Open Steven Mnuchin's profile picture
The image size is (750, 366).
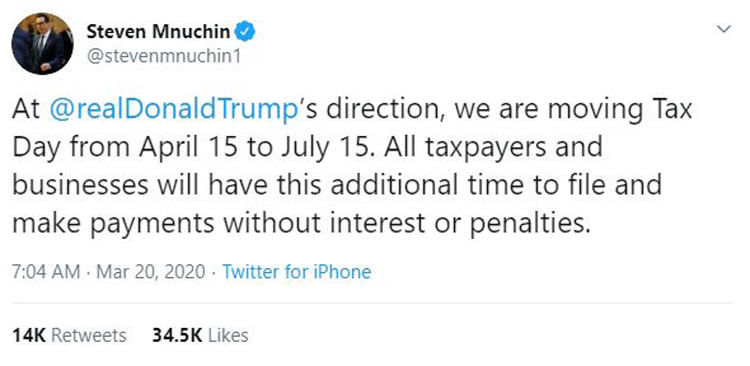(x=42, y=44)
